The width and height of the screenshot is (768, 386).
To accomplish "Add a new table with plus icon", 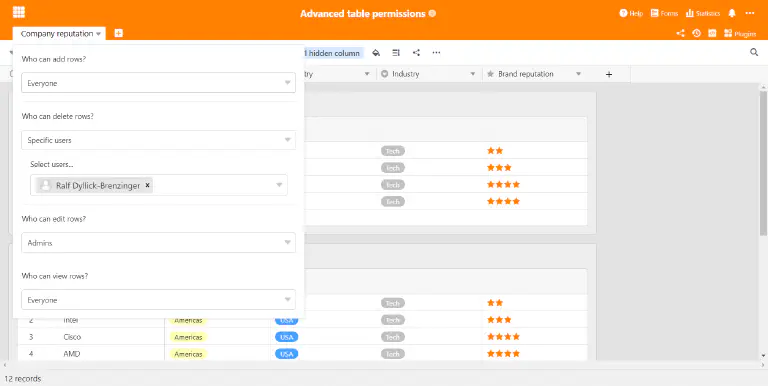I will (x=119, y=33).
